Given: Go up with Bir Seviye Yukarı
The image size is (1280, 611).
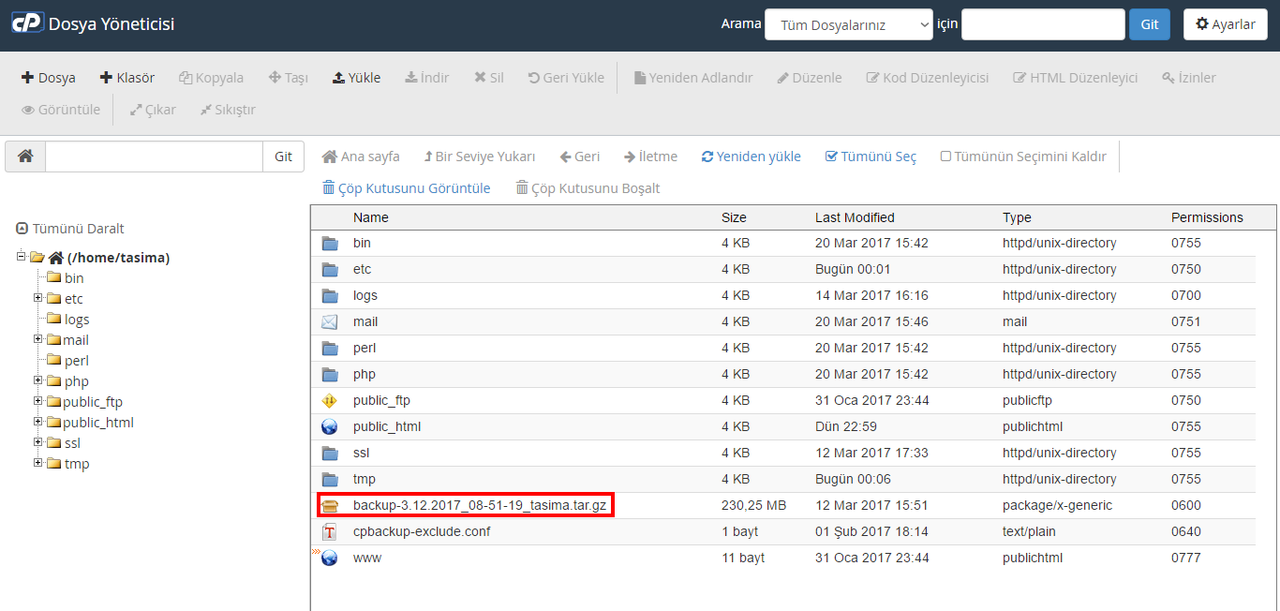Looking at the screenshot, I should [479, 156].
